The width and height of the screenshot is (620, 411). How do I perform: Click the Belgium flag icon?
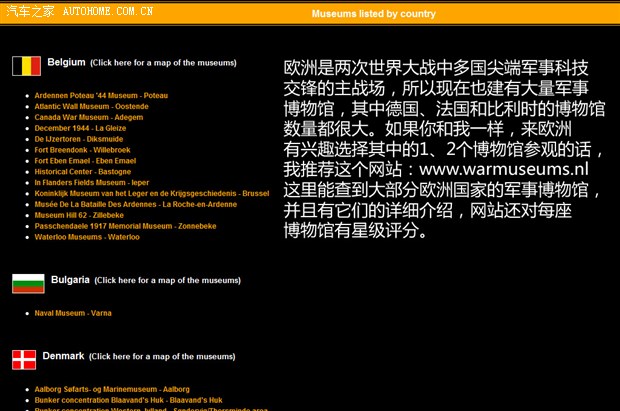[26, 66]
